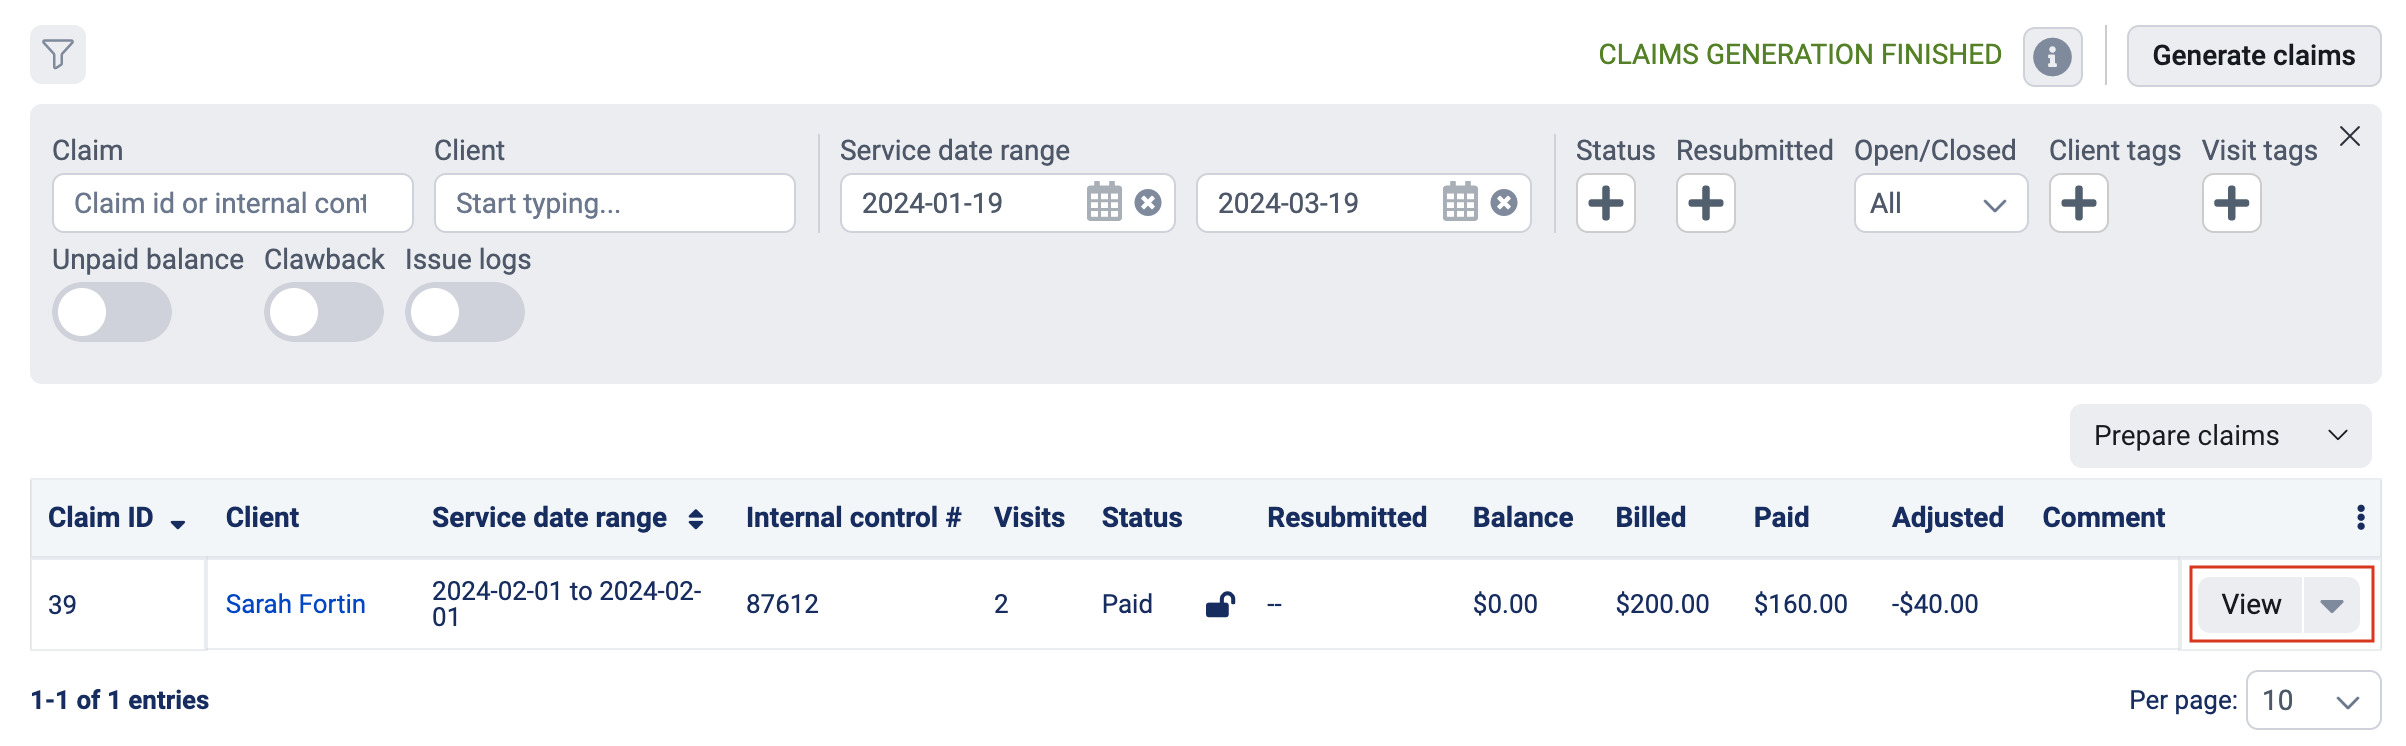
Task: Add a Status filter with plus
Action: [x=1606, y=203]
